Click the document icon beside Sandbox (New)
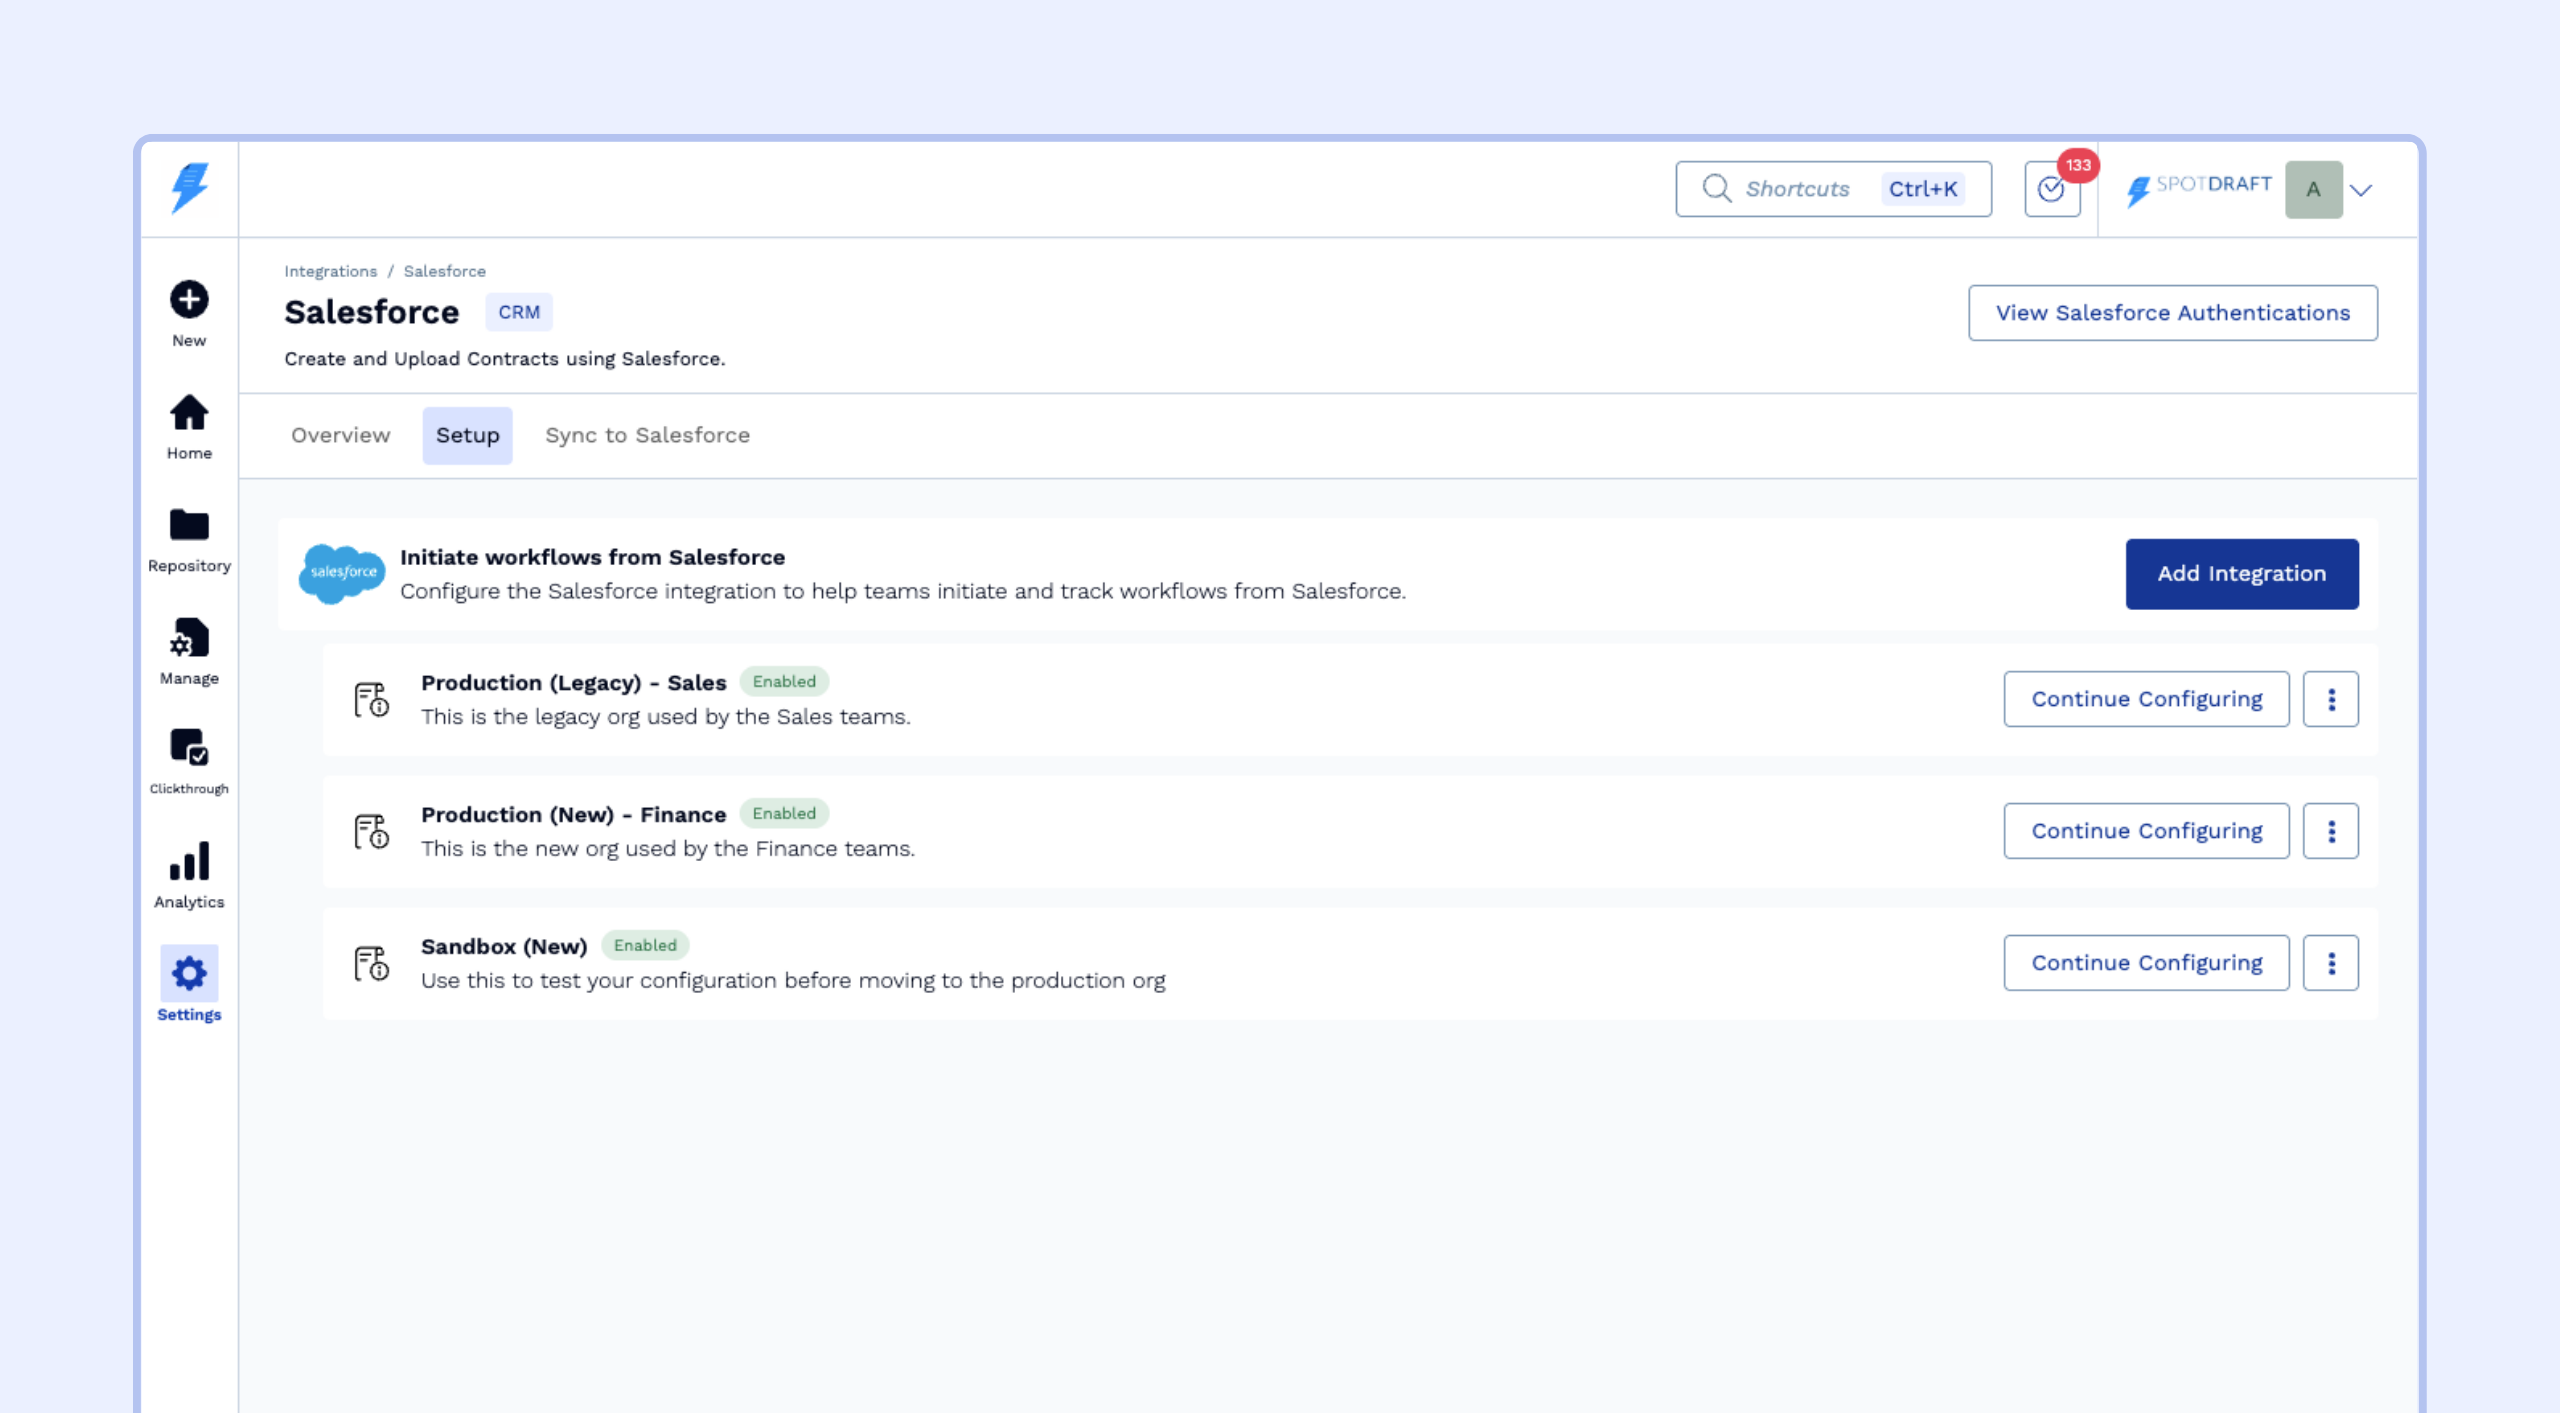2560x1413 pixels. pyautogui.click(x=372, y=963)
